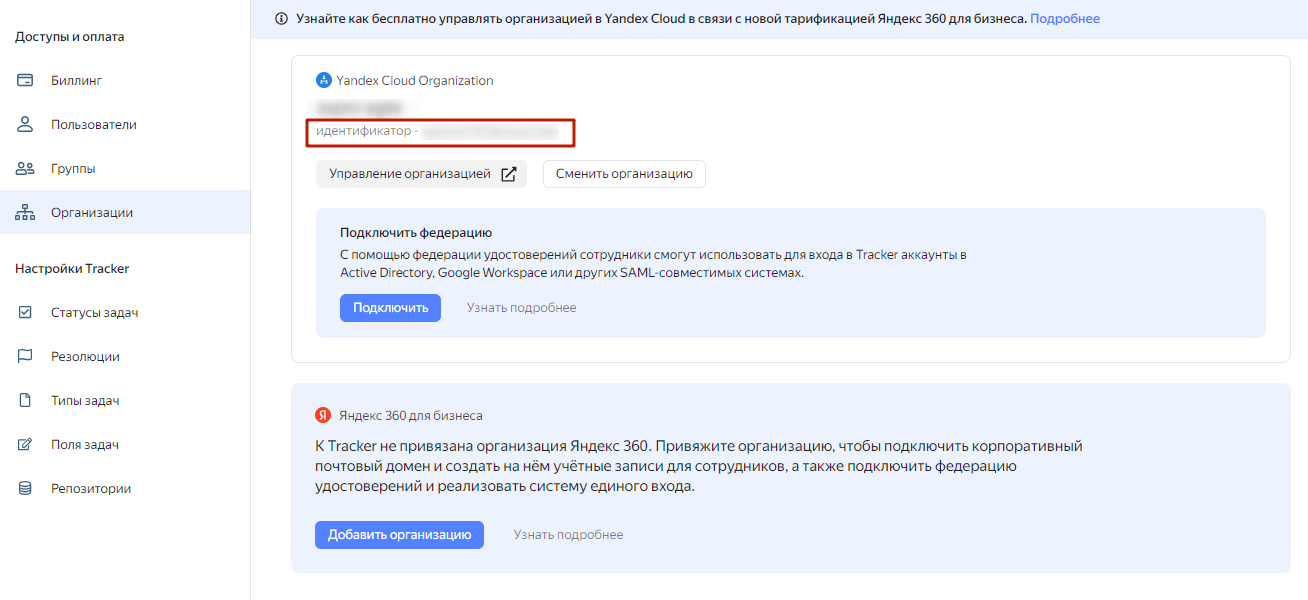Click the Organizations hierarchy icon
Image resolution: width=1308 pixels, height=600 pixels.
tap(26, 212)
